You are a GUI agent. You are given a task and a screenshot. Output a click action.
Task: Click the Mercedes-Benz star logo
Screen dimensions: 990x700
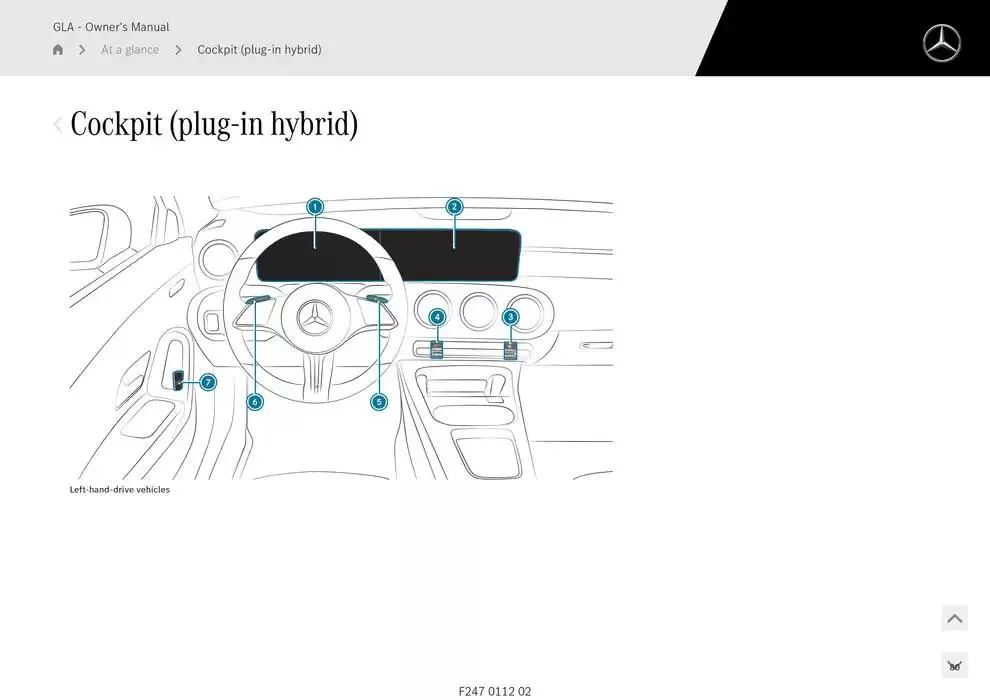pos(940,43)
